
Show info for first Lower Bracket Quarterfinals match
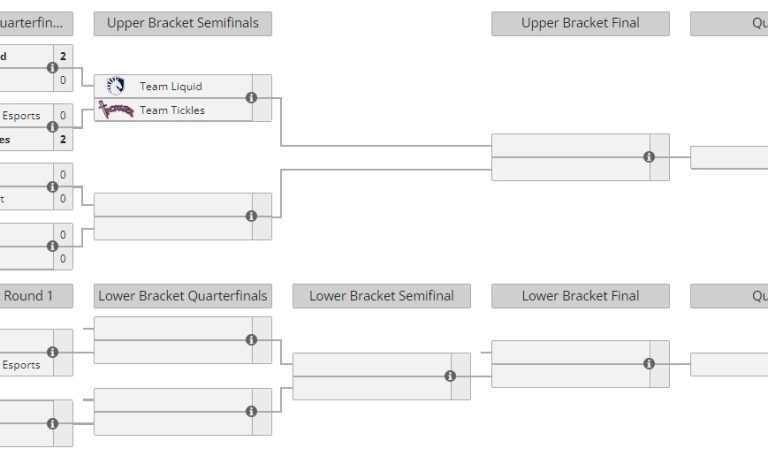coord(251,340)
